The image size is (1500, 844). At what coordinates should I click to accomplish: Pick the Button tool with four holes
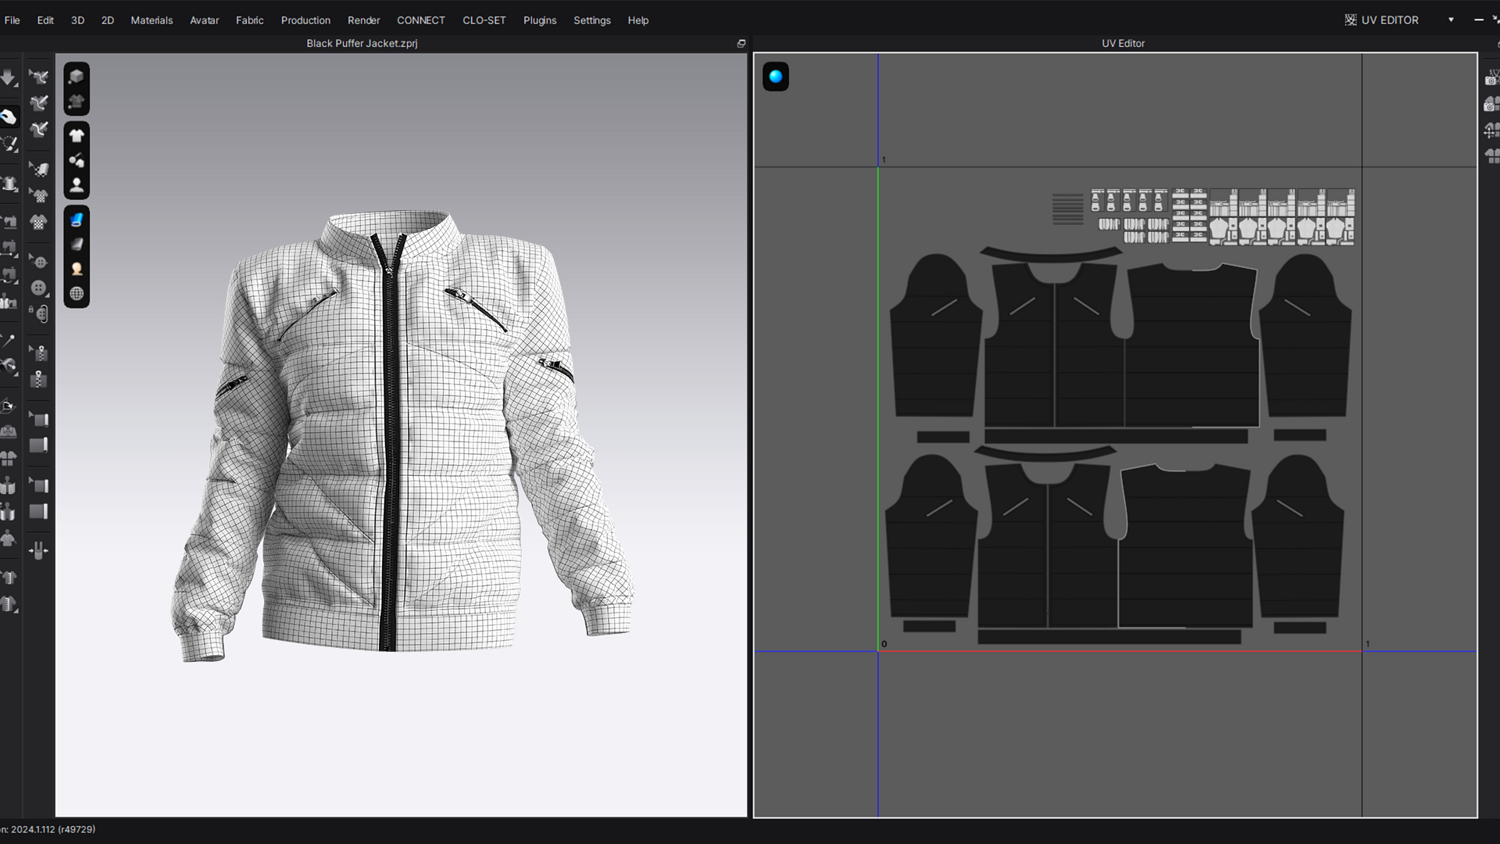(39, 288)
